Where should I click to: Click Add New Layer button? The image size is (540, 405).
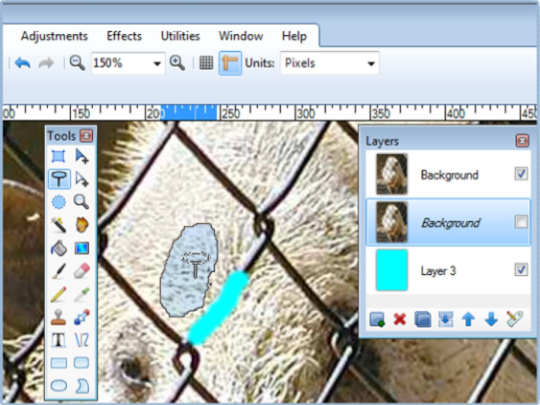(377, 319)
